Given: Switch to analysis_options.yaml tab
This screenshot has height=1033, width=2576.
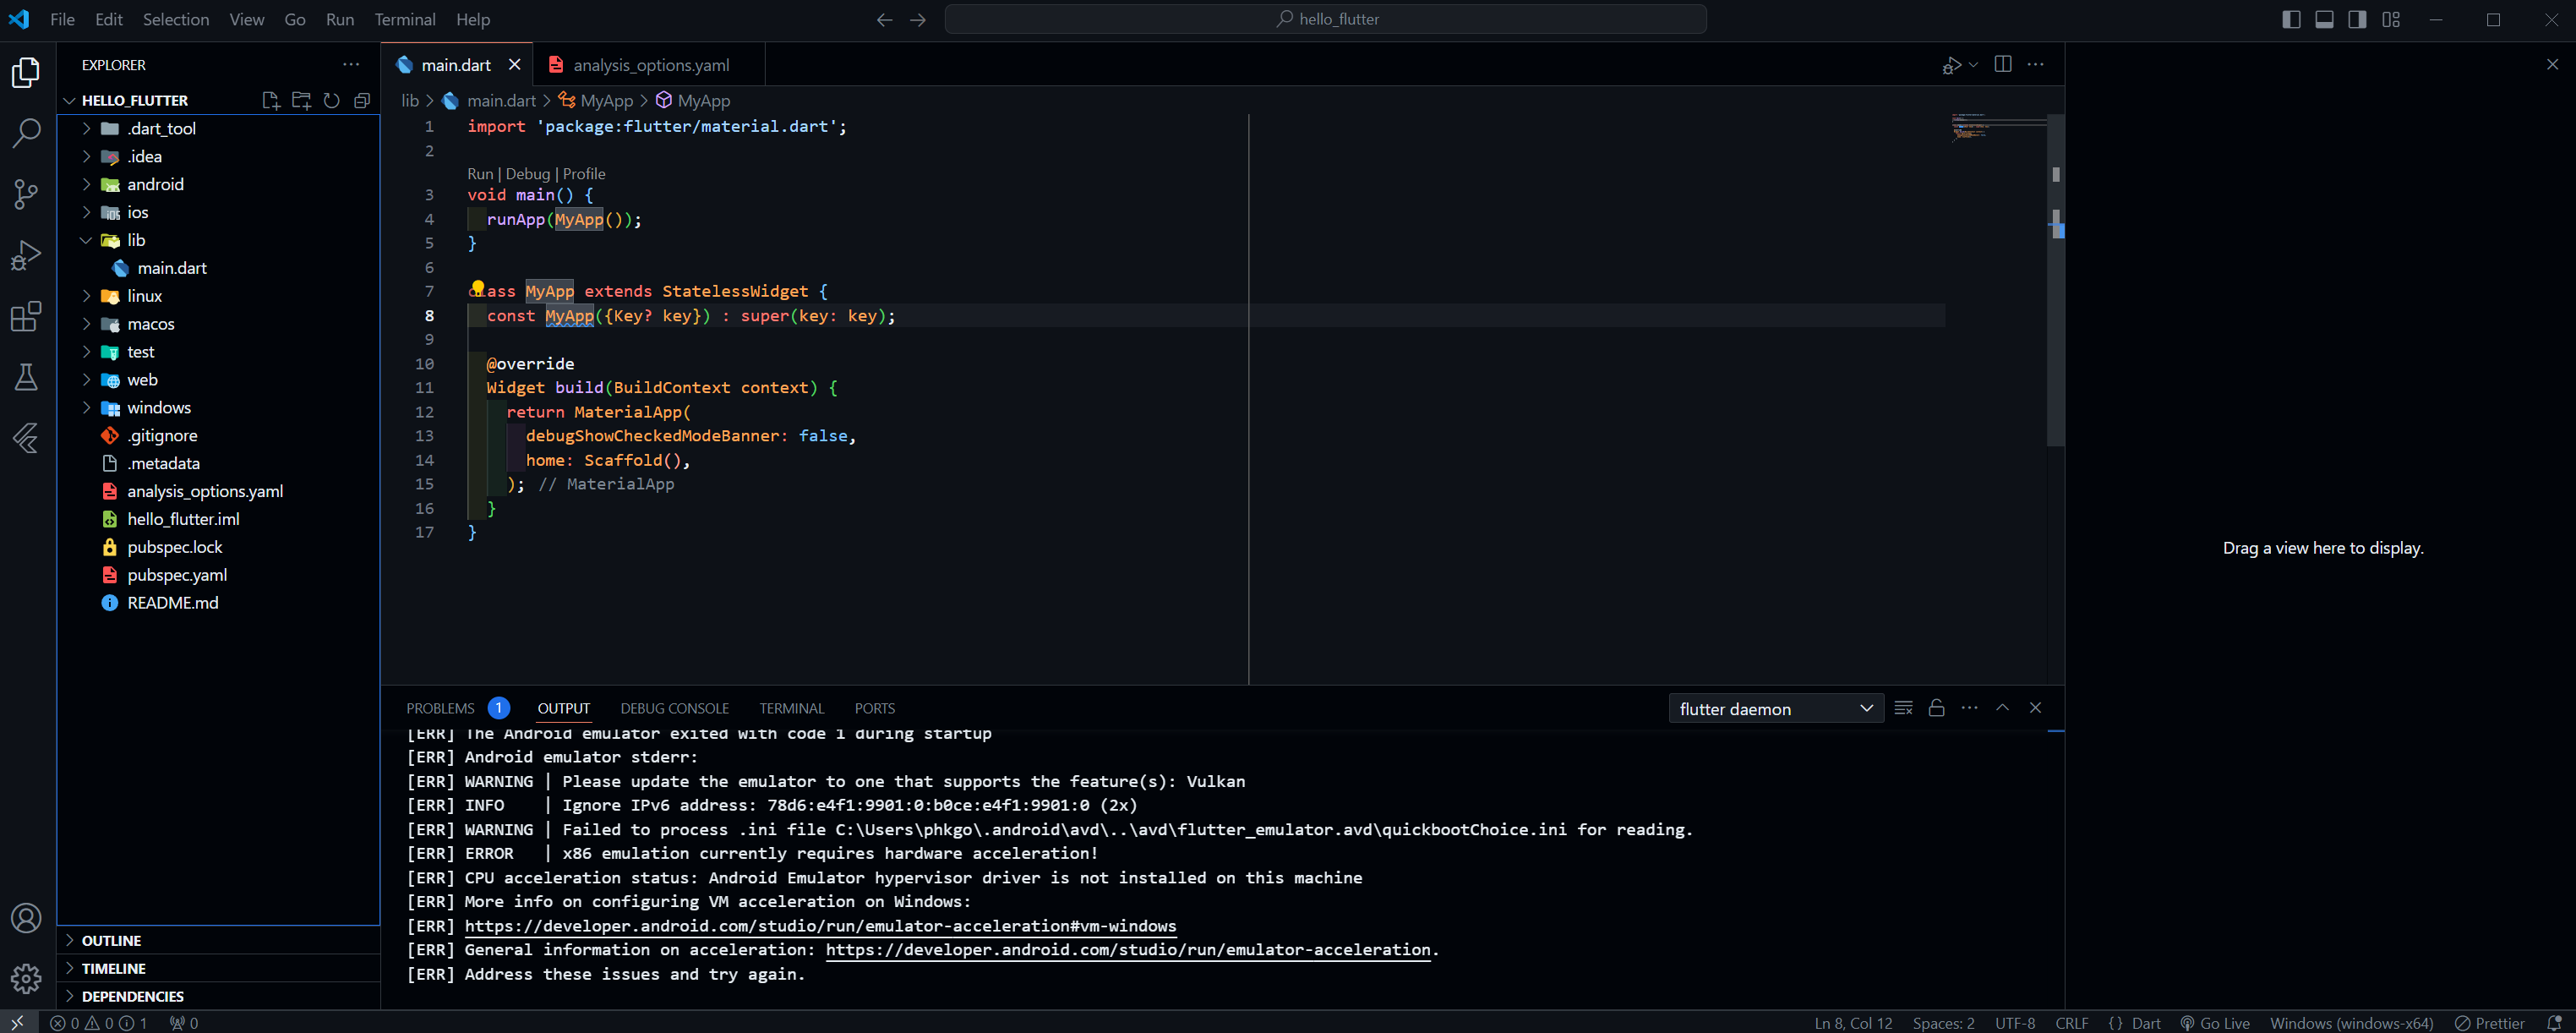Looking at the screenshot, I should pos(649,64).
